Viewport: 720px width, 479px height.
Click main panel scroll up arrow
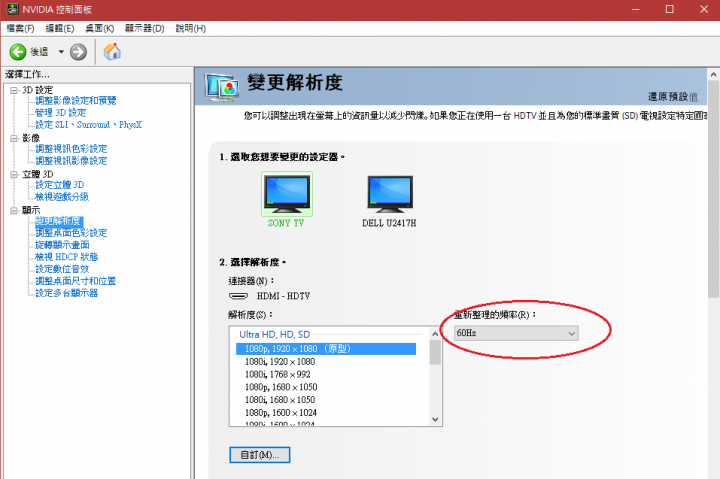tap(713, 74)
